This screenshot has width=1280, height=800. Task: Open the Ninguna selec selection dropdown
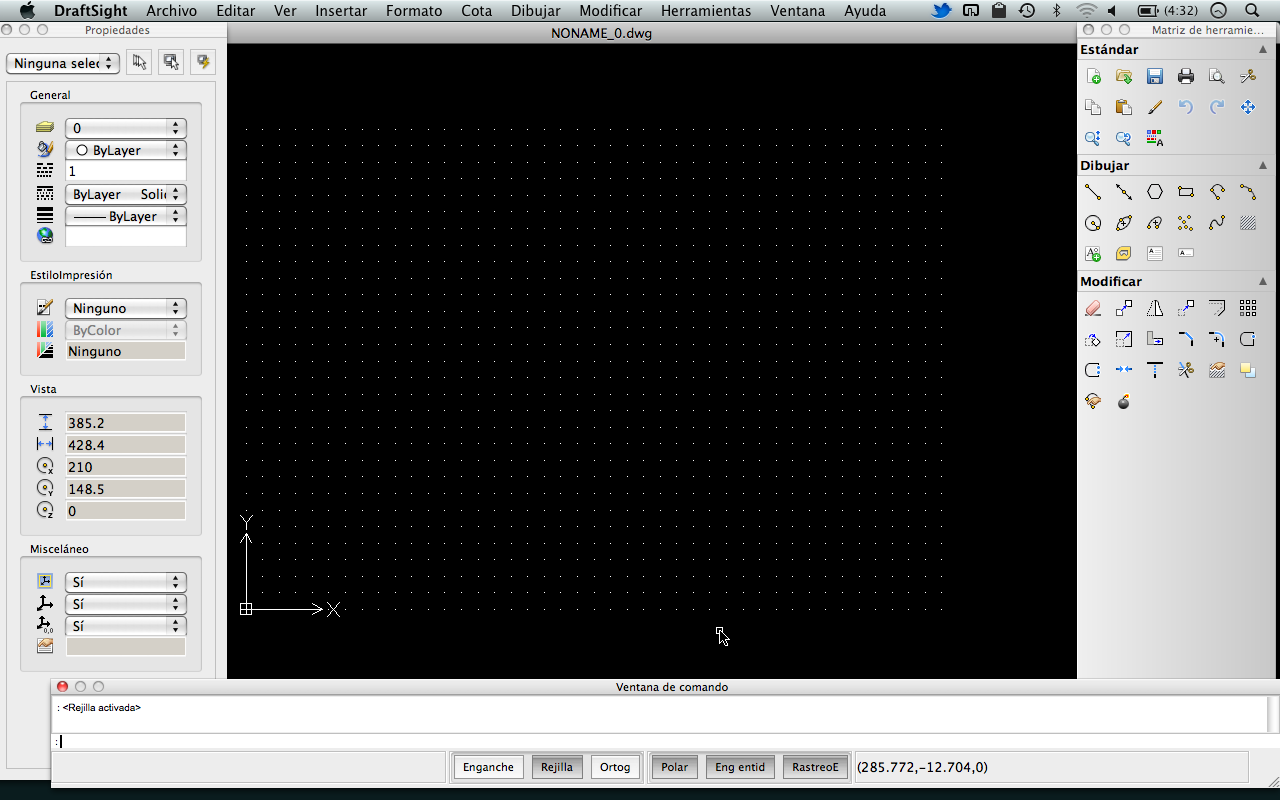[x=63, y=63]
